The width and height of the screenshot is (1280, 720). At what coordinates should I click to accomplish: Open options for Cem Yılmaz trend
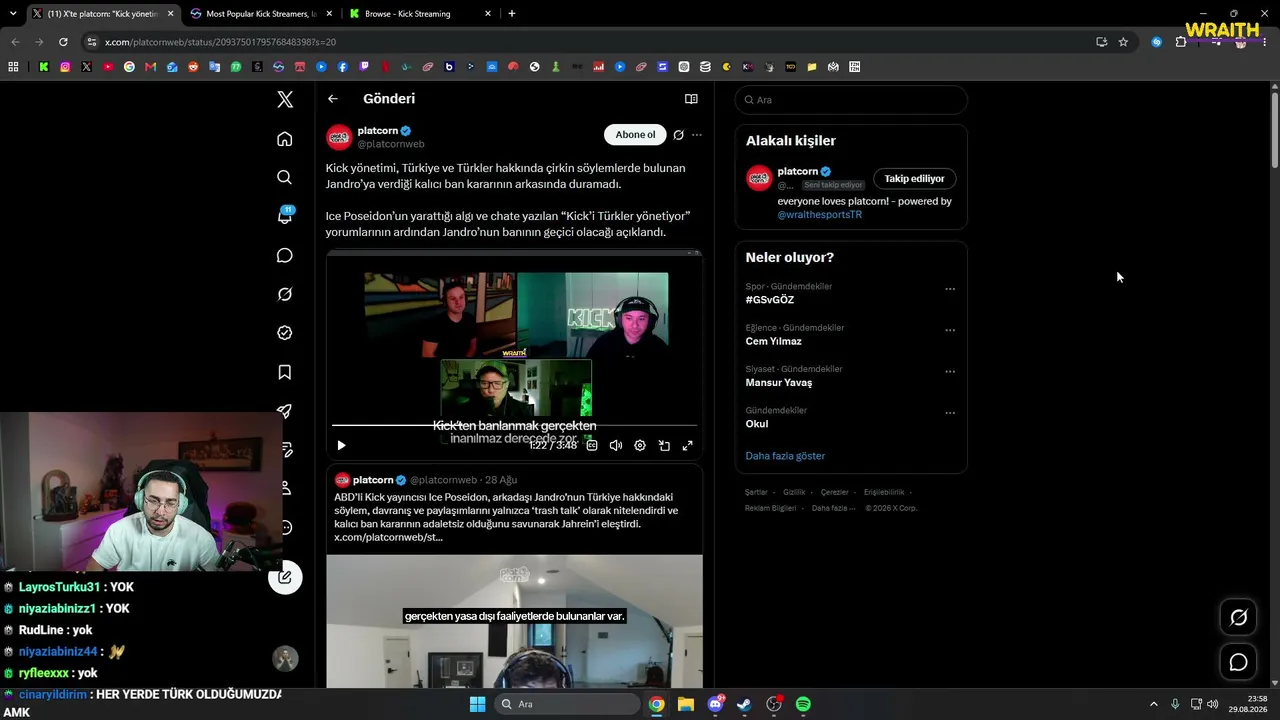(x=950, y=330)
